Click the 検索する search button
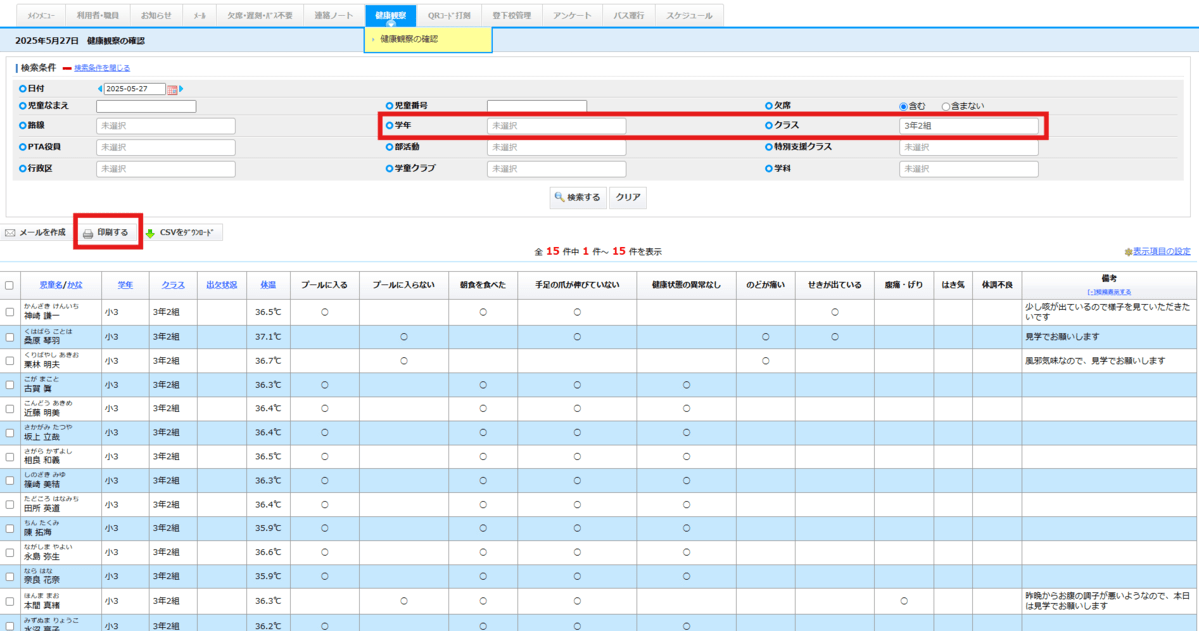 tap(578, 198)
